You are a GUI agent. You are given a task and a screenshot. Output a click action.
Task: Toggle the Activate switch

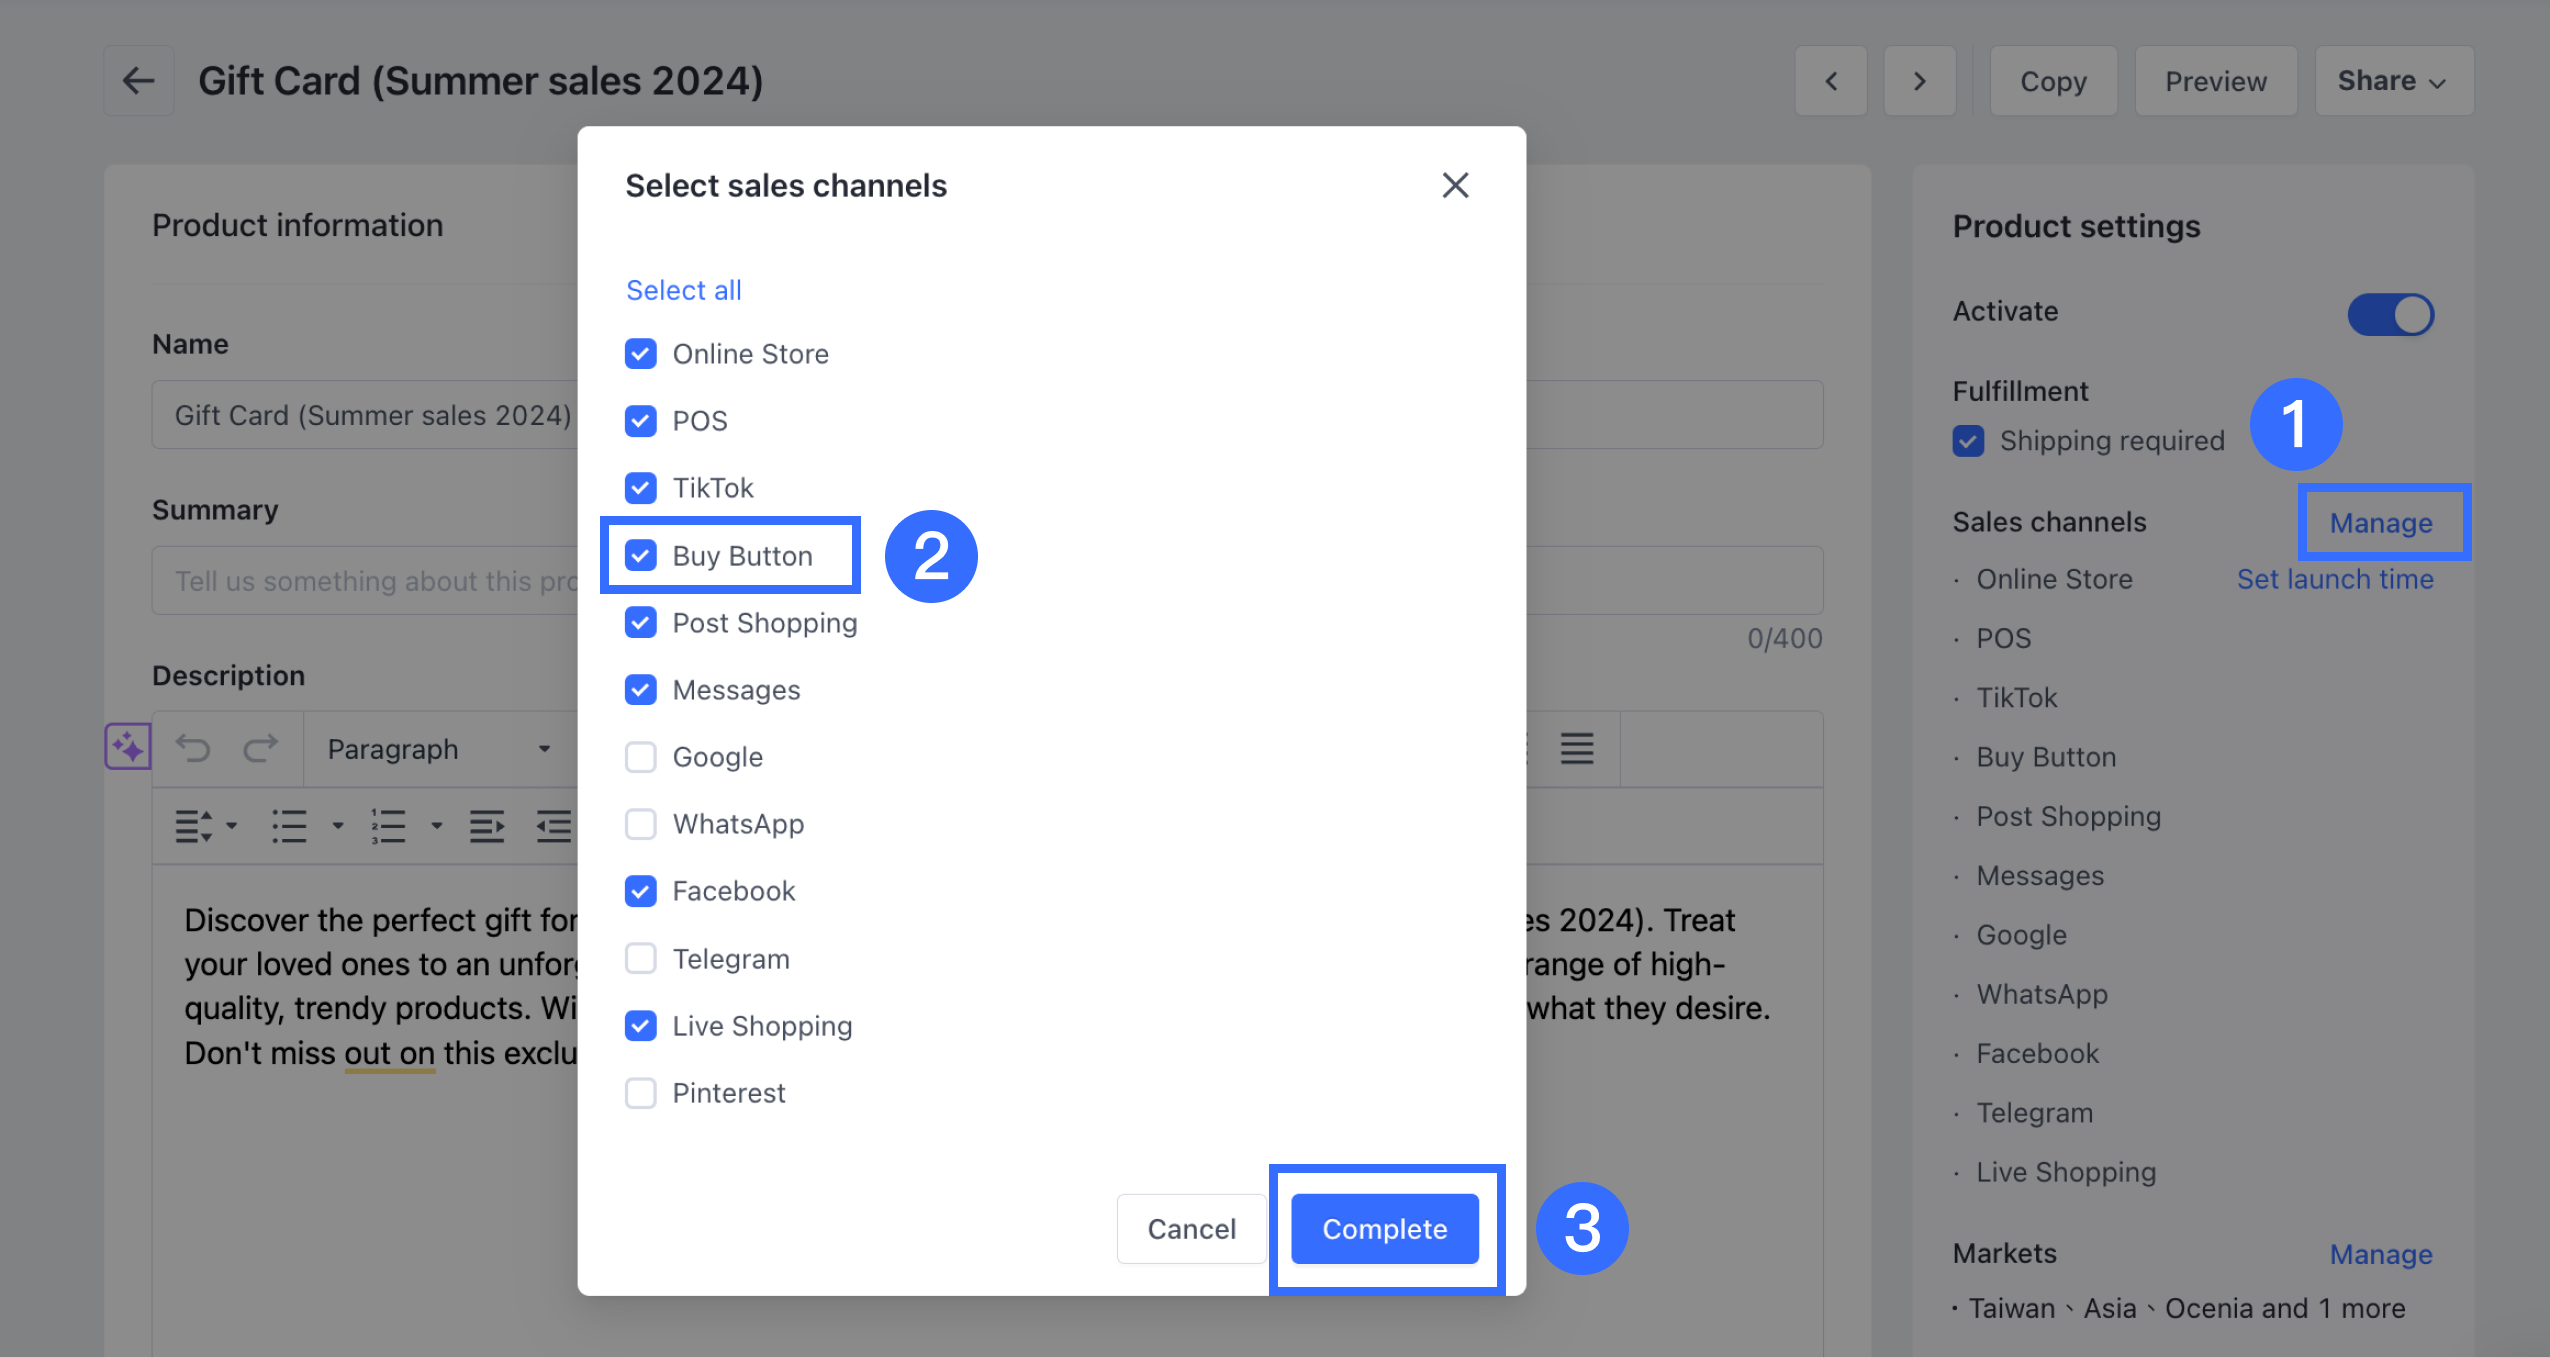(2390, 314)
